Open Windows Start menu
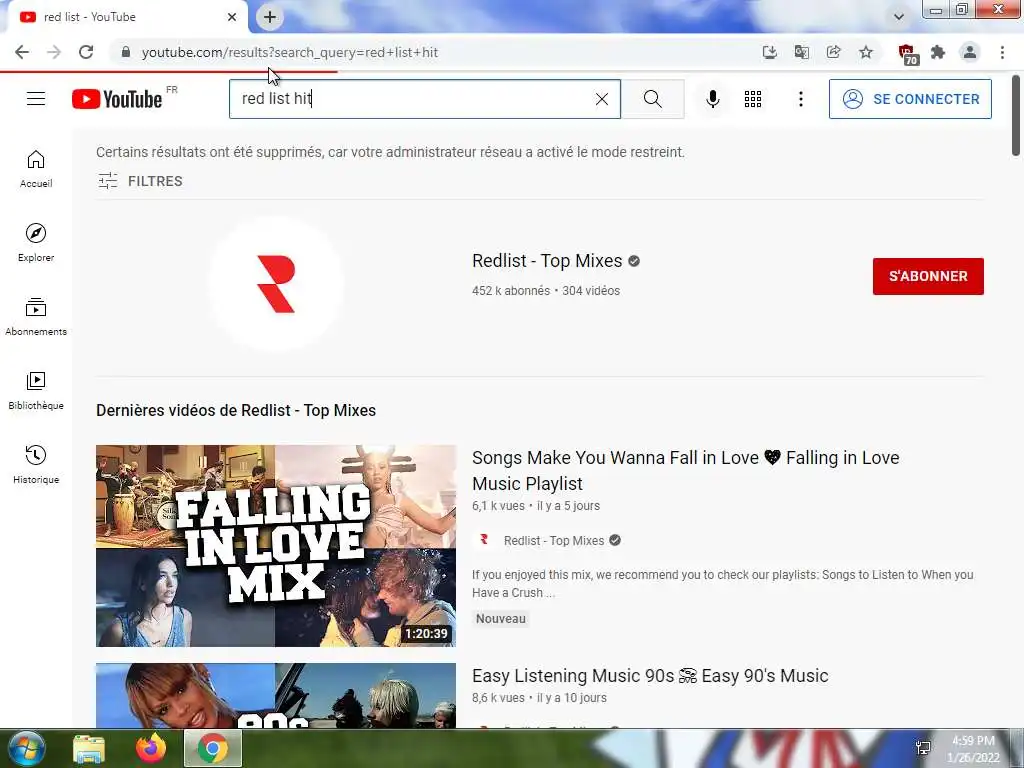The image size is (1024, 768). click(x=26, y=748)
